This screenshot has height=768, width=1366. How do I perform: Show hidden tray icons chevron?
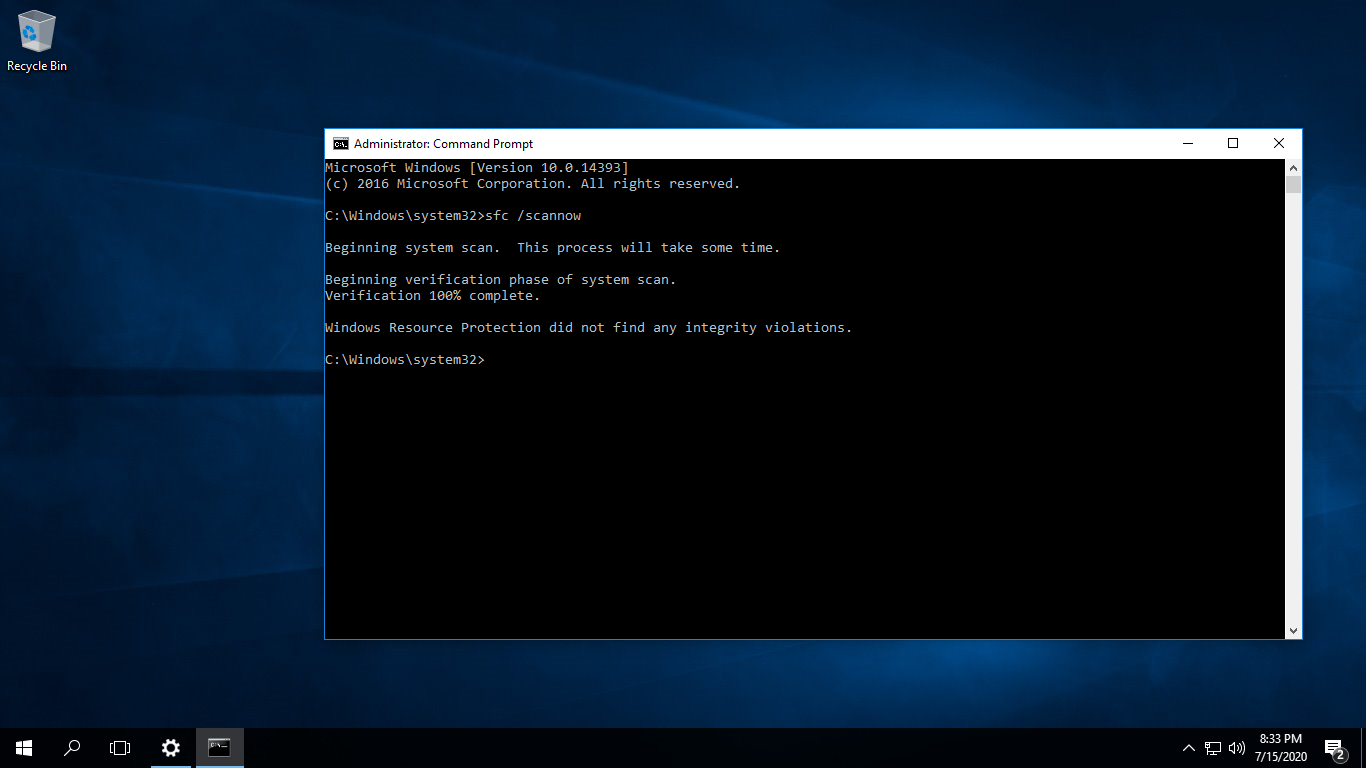click(x=1189, y=748)
